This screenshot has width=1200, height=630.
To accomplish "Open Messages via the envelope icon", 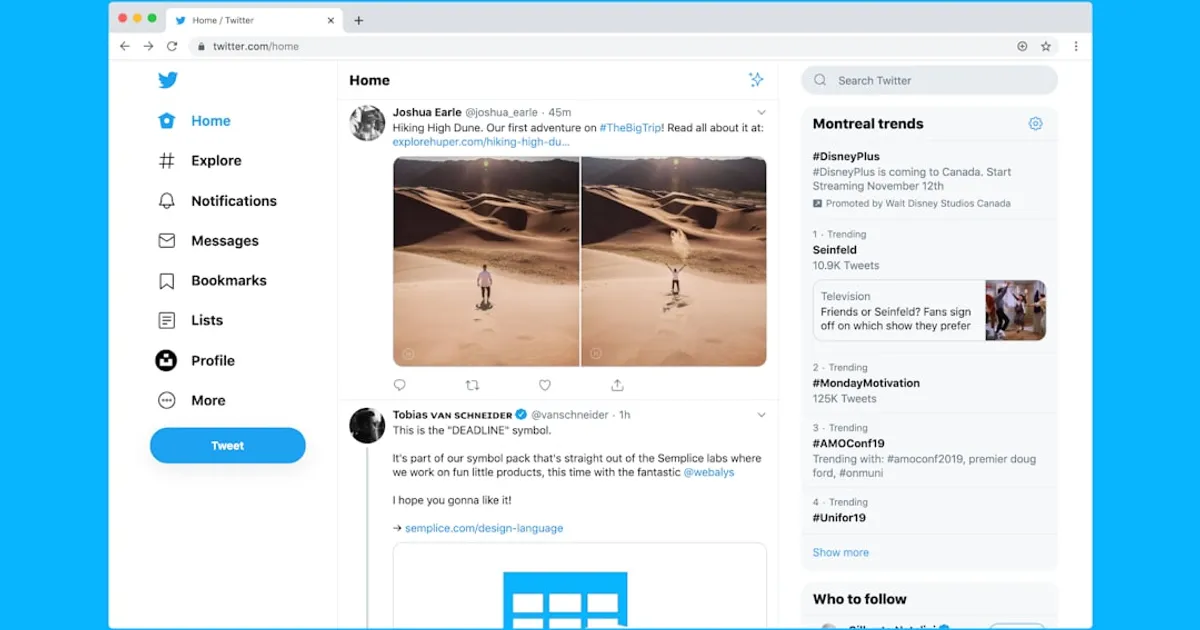I will [166, 241].
